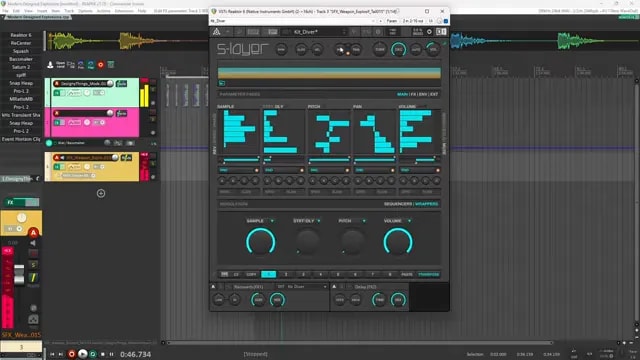Open the SAMPLE modulation dropdown arrow
Screen dimensions: 640x360
tap(272, 221)
